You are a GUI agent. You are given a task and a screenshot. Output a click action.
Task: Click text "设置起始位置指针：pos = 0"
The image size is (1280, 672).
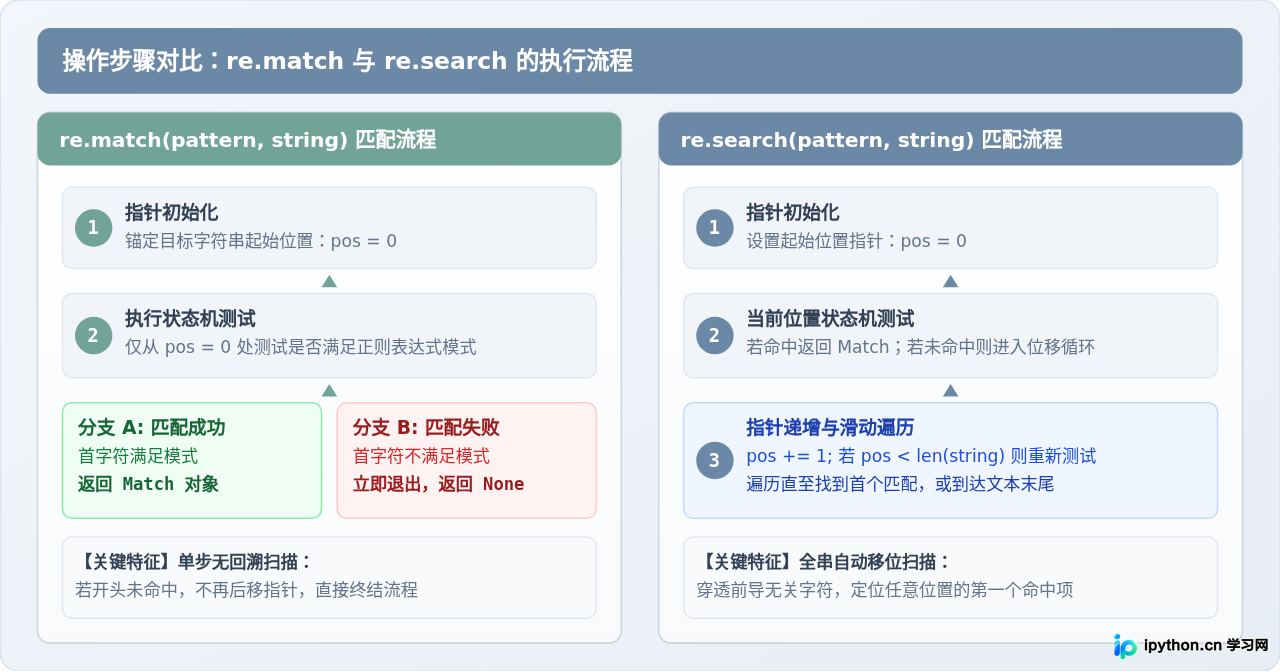tap(856, 241)
